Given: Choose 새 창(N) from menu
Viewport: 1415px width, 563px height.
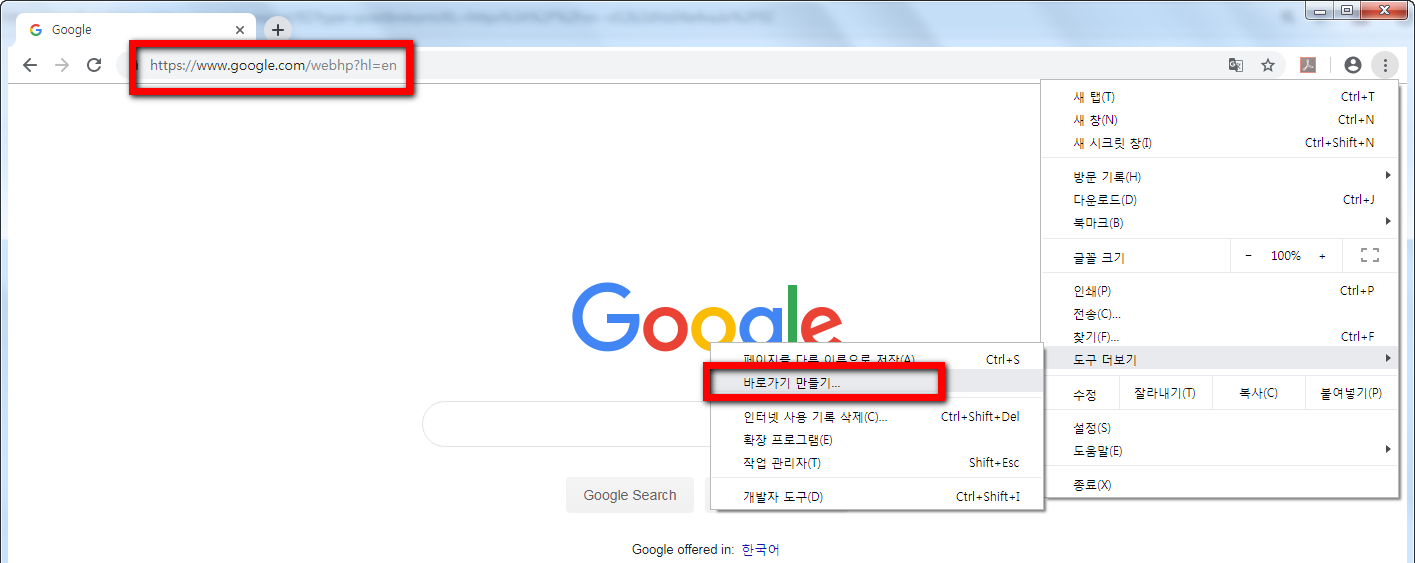Looking at the screenshot, I should [x=1220, y=120].
